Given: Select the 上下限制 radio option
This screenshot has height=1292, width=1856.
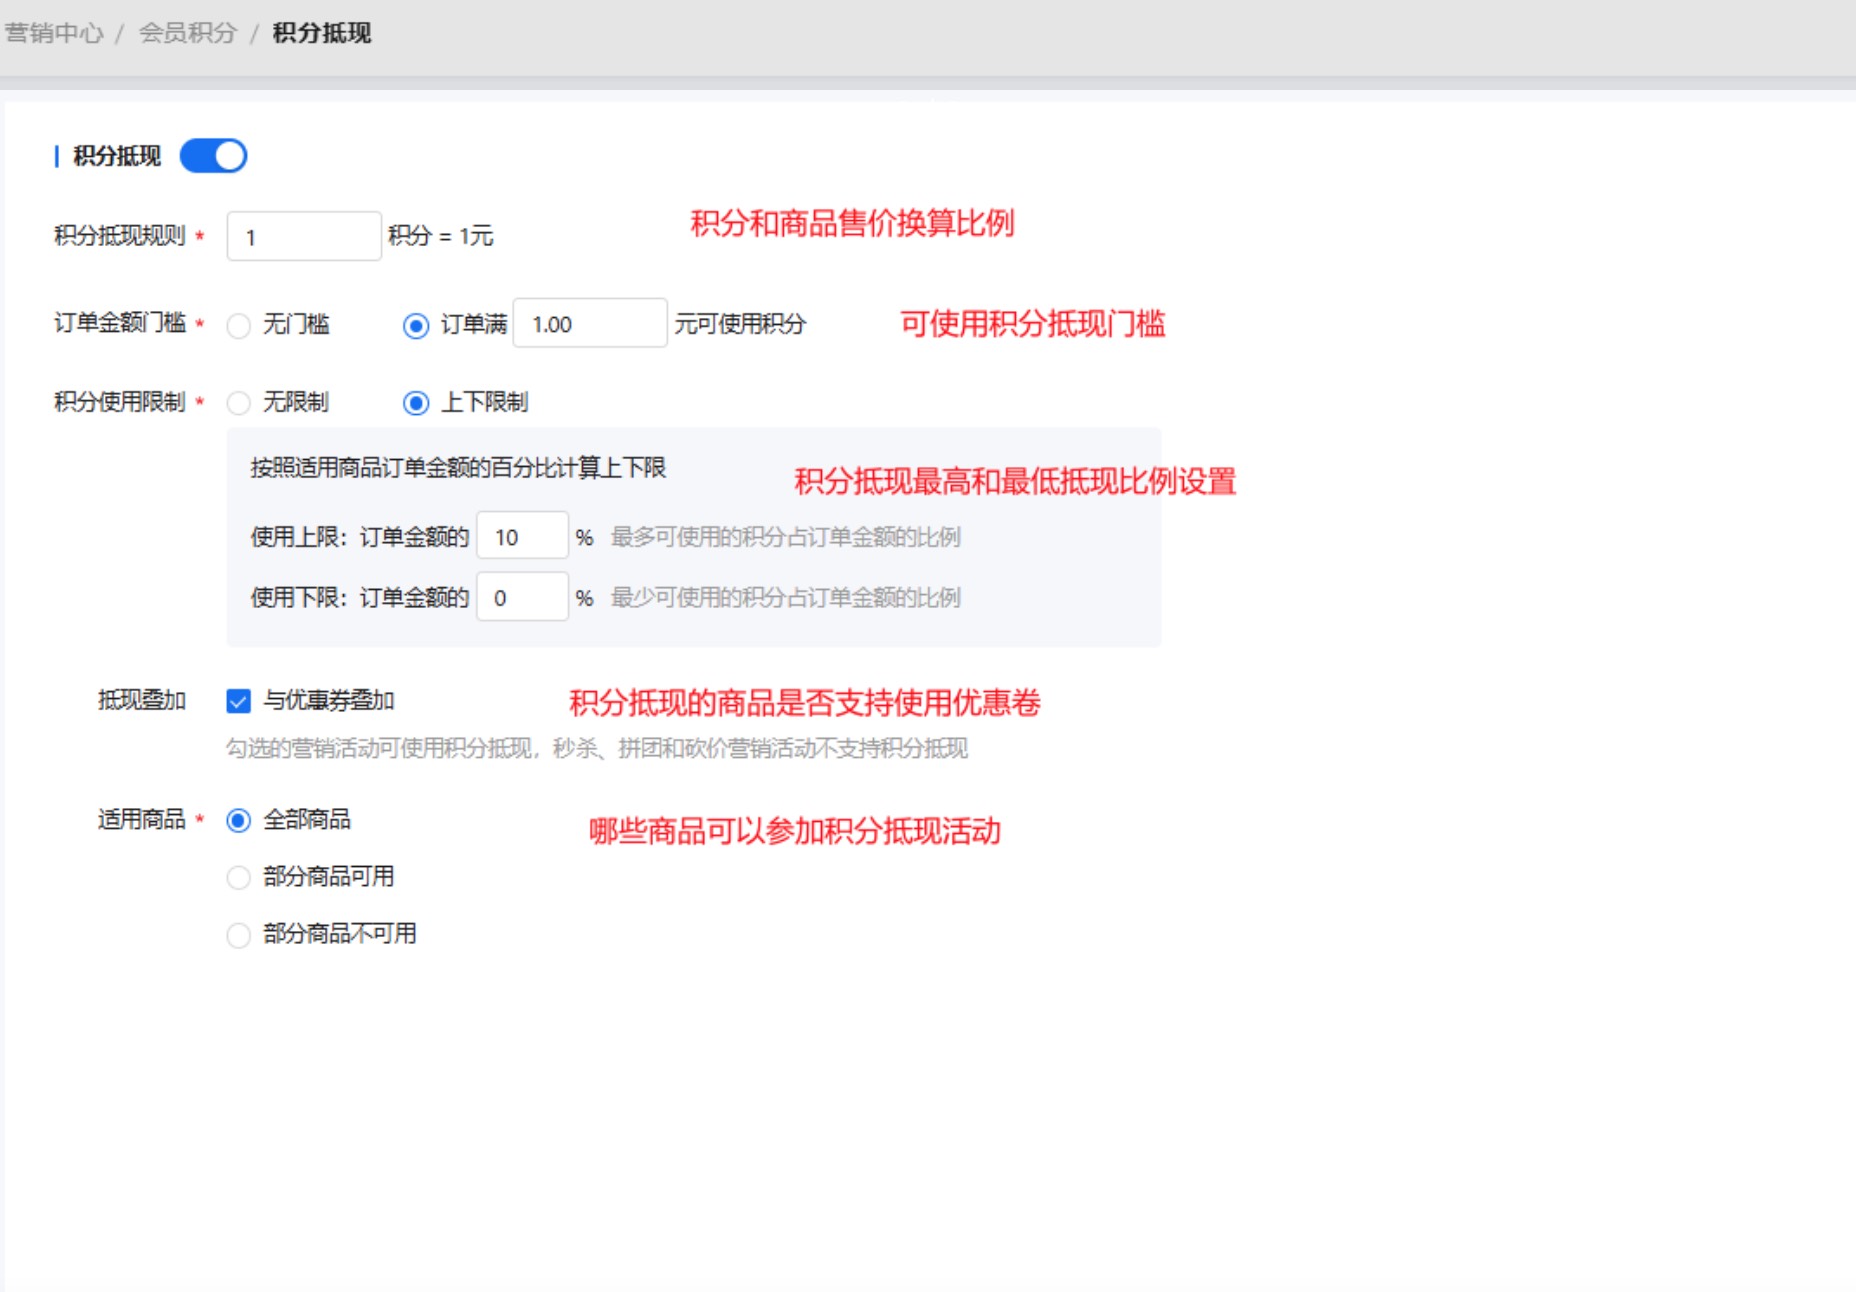Looking at the screenshot, I should (416, 403).
